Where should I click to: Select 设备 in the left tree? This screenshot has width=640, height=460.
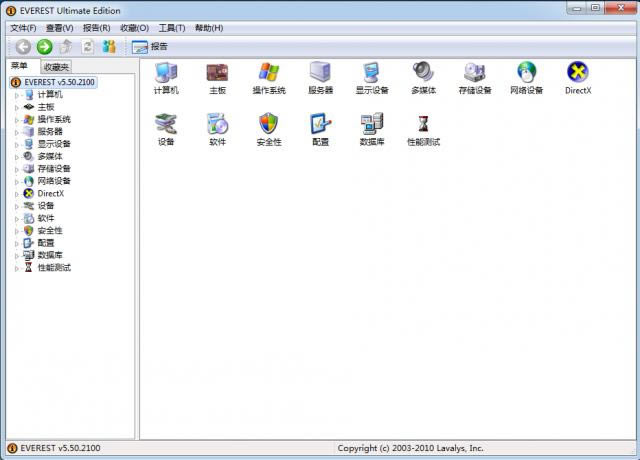pyautogui.click(x=46, y=206)
